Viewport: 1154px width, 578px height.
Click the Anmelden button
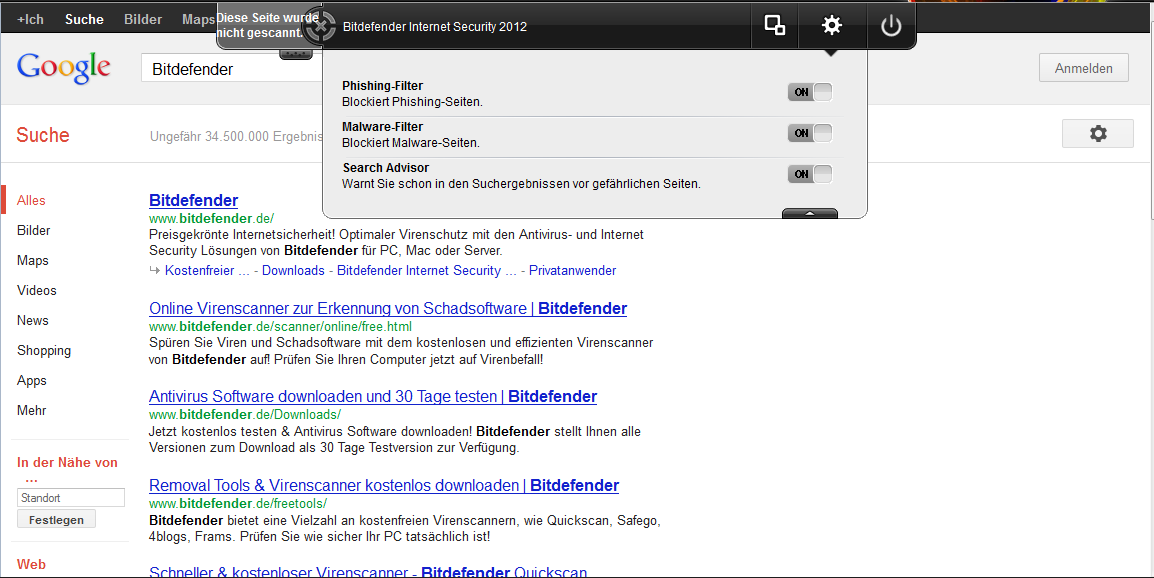click(1083, 68)
